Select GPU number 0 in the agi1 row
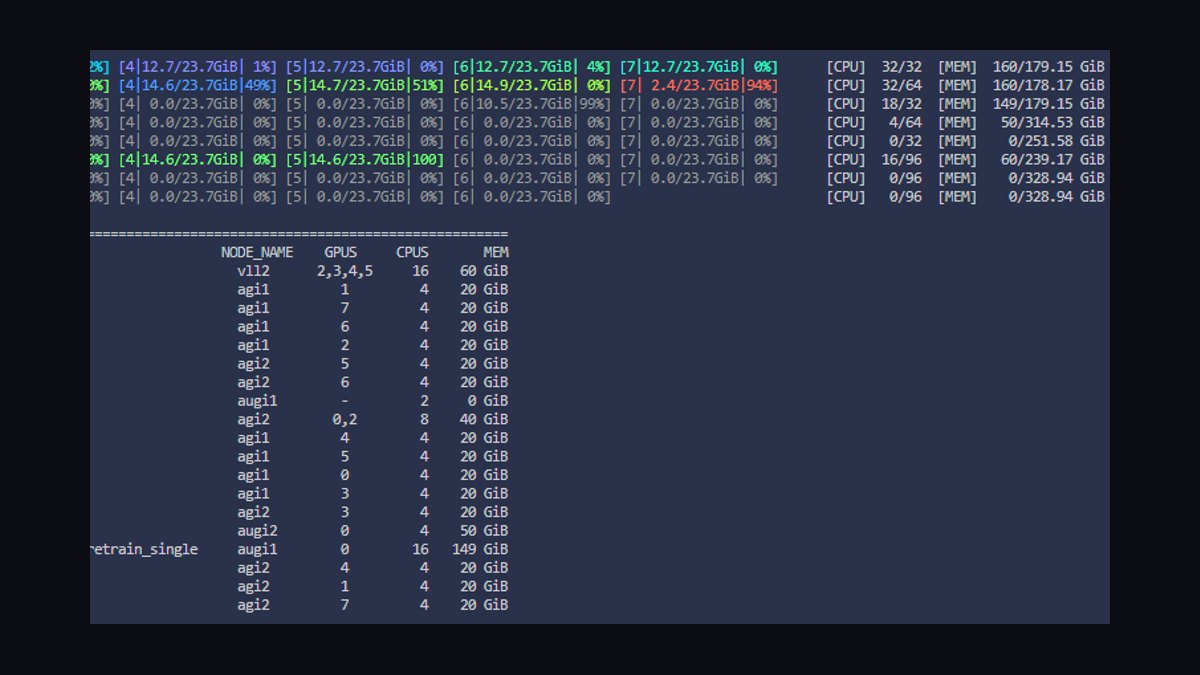Image resolution: width=1200 pixels, height=675 pixels. [345, 475]
